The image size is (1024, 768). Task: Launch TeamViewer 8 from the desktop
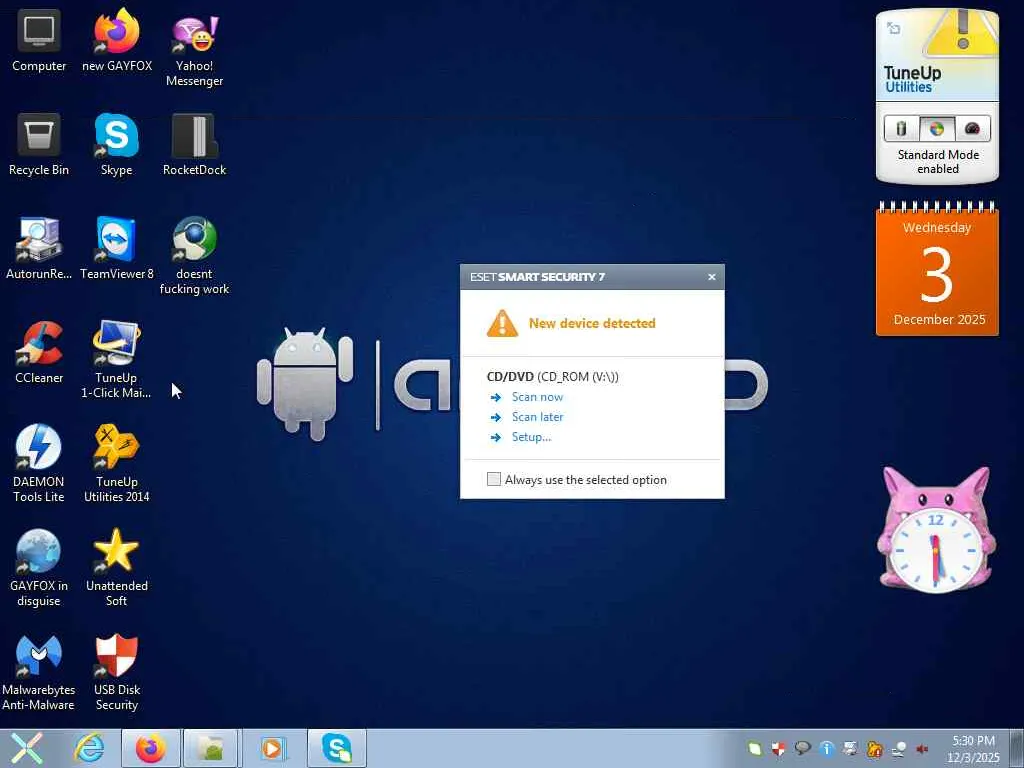tap(116, 249)
